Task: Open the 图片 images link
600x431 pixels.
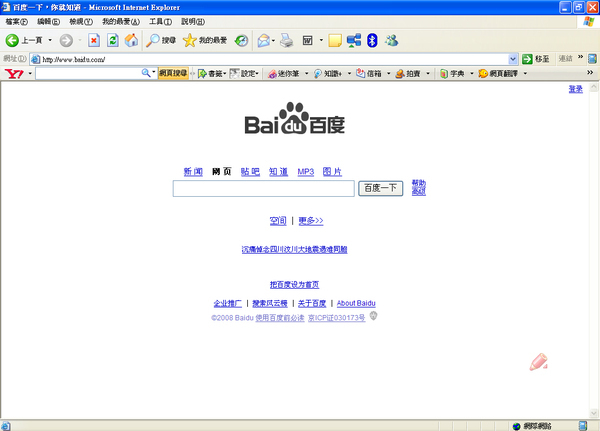Action: point(332,171)
